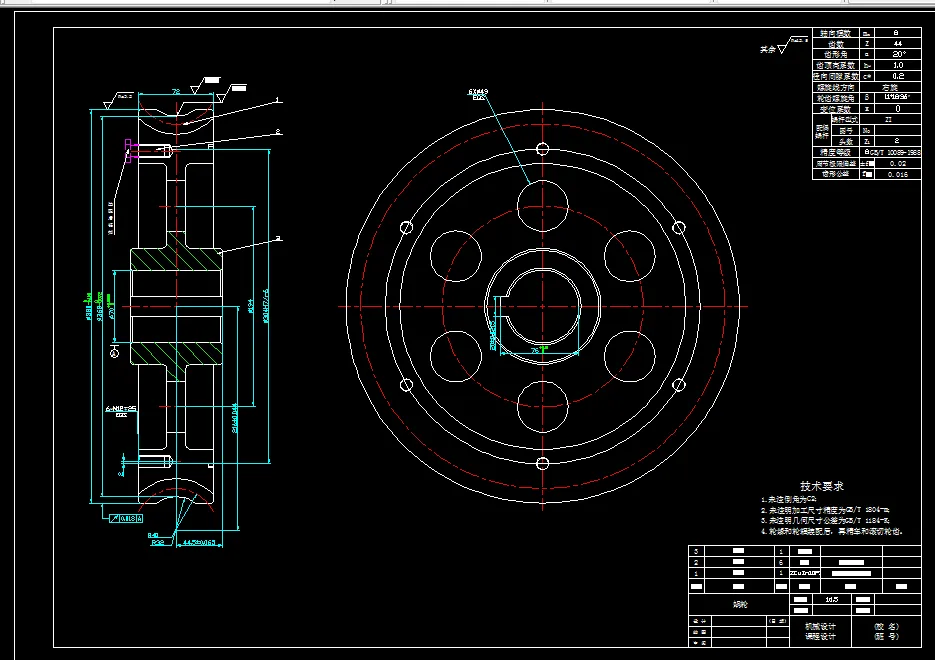Screen dimensions: 935x660
Task: Select the 0.018 A geometric tolerance frame
Action: click(x=126, y=519)
